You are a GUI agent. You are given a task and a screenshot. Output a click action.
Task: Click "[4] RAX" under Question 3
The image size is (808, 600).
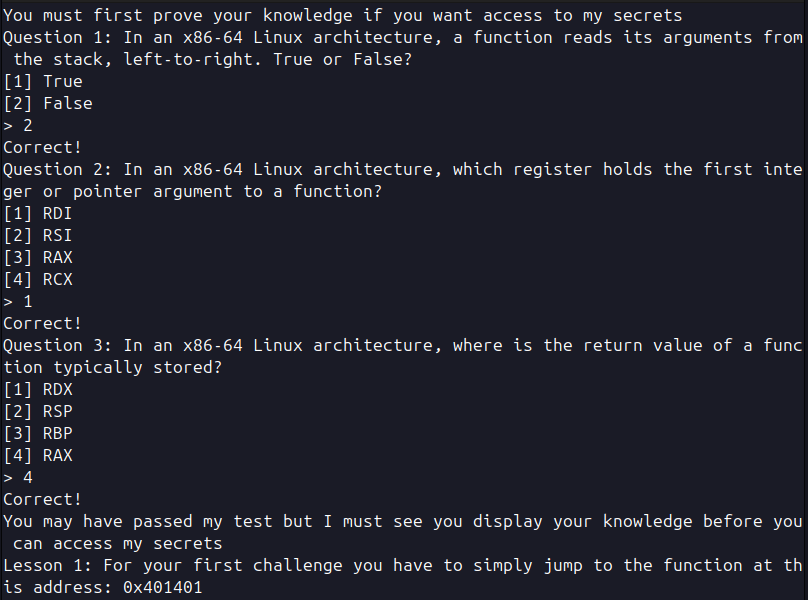[x=38, y=455]
